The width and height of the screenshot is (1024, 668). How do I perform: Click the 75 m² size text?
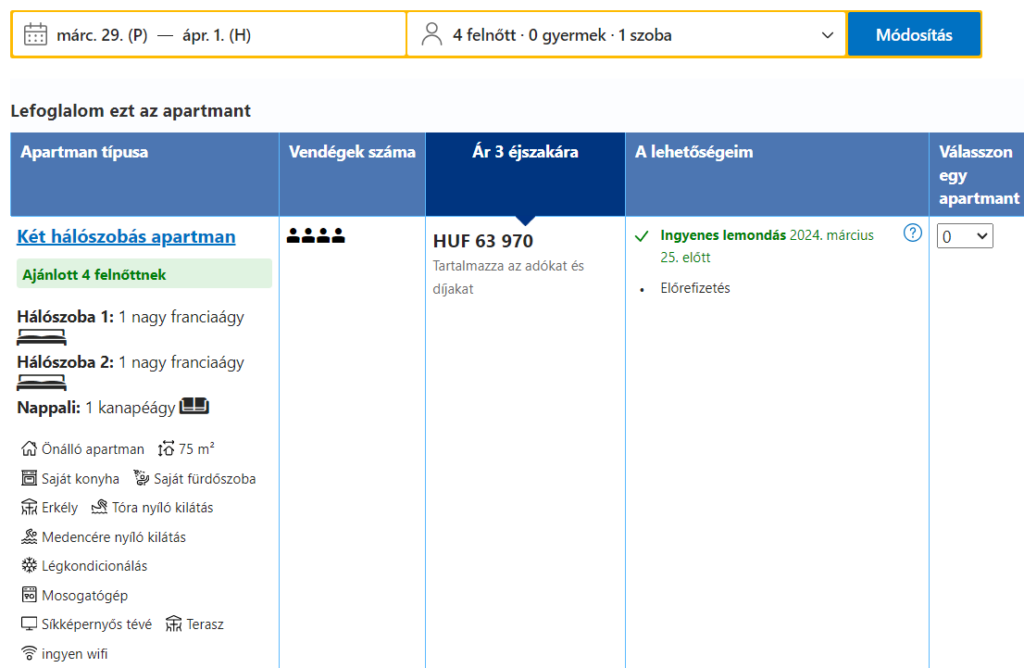(197, 449)
